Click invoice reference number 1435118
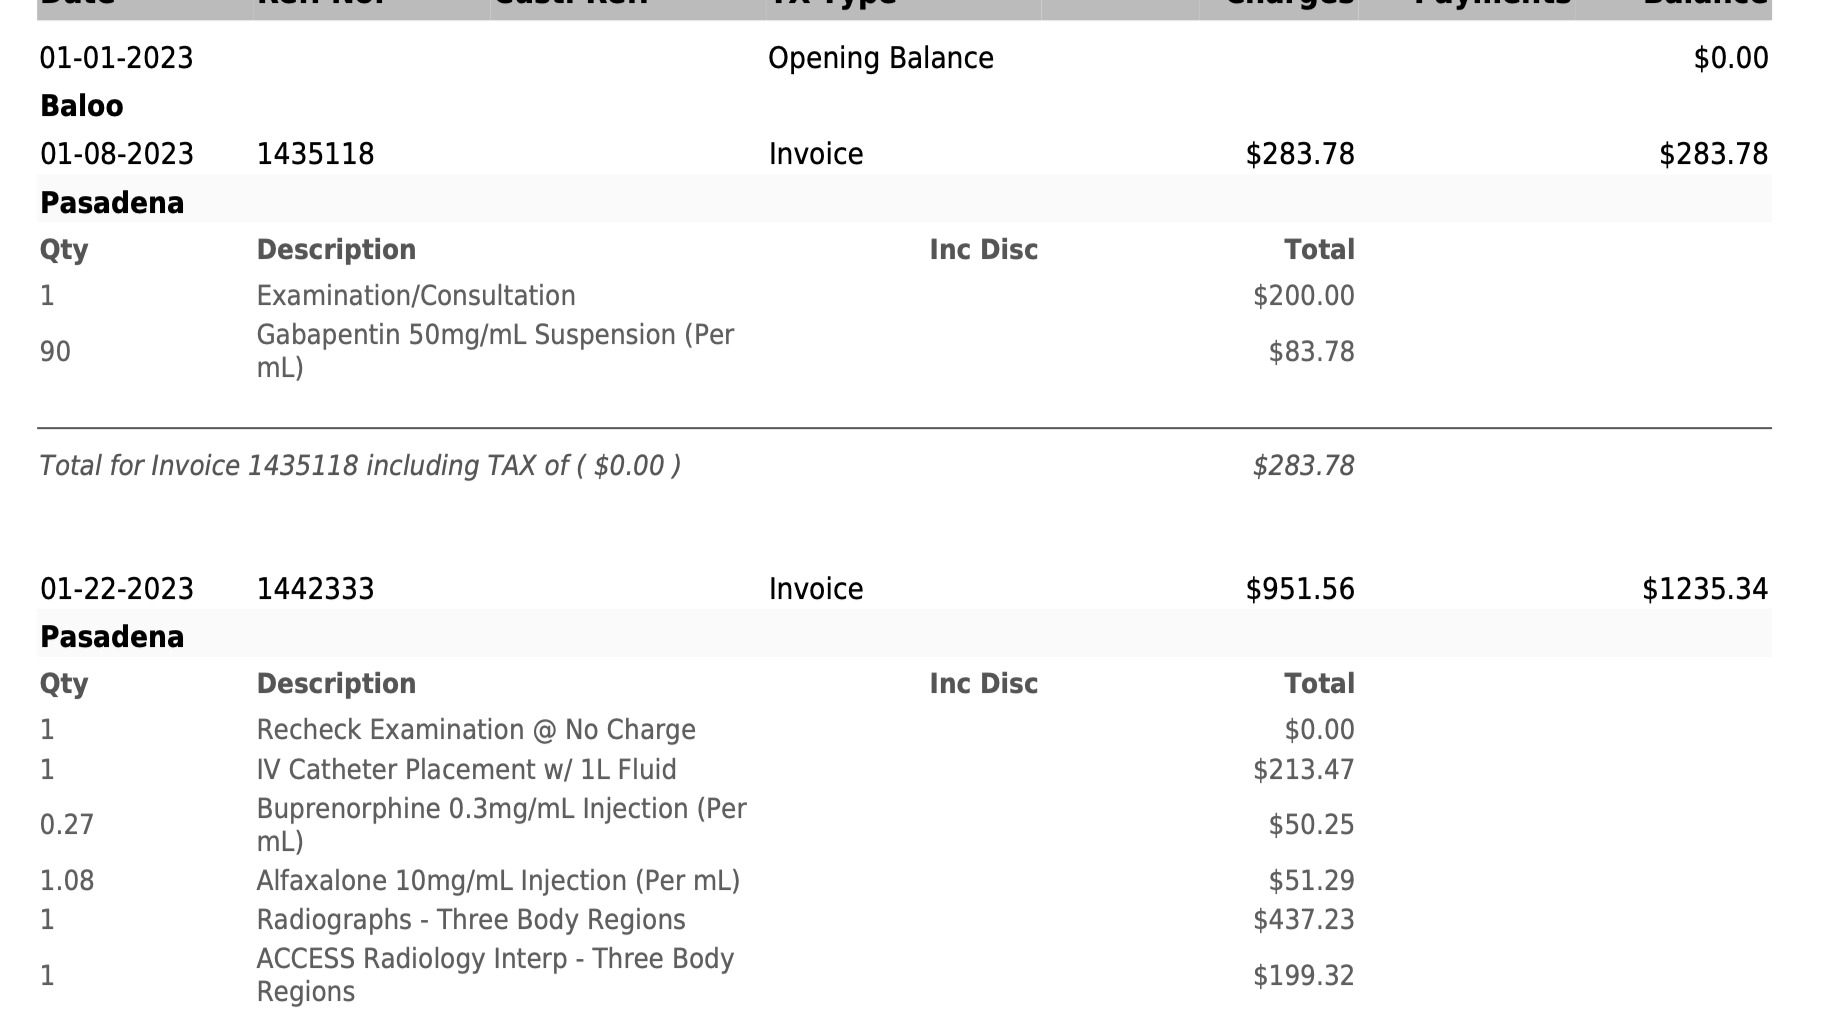The height and width of the screenshot is (1036, 1834). point(315,154)
